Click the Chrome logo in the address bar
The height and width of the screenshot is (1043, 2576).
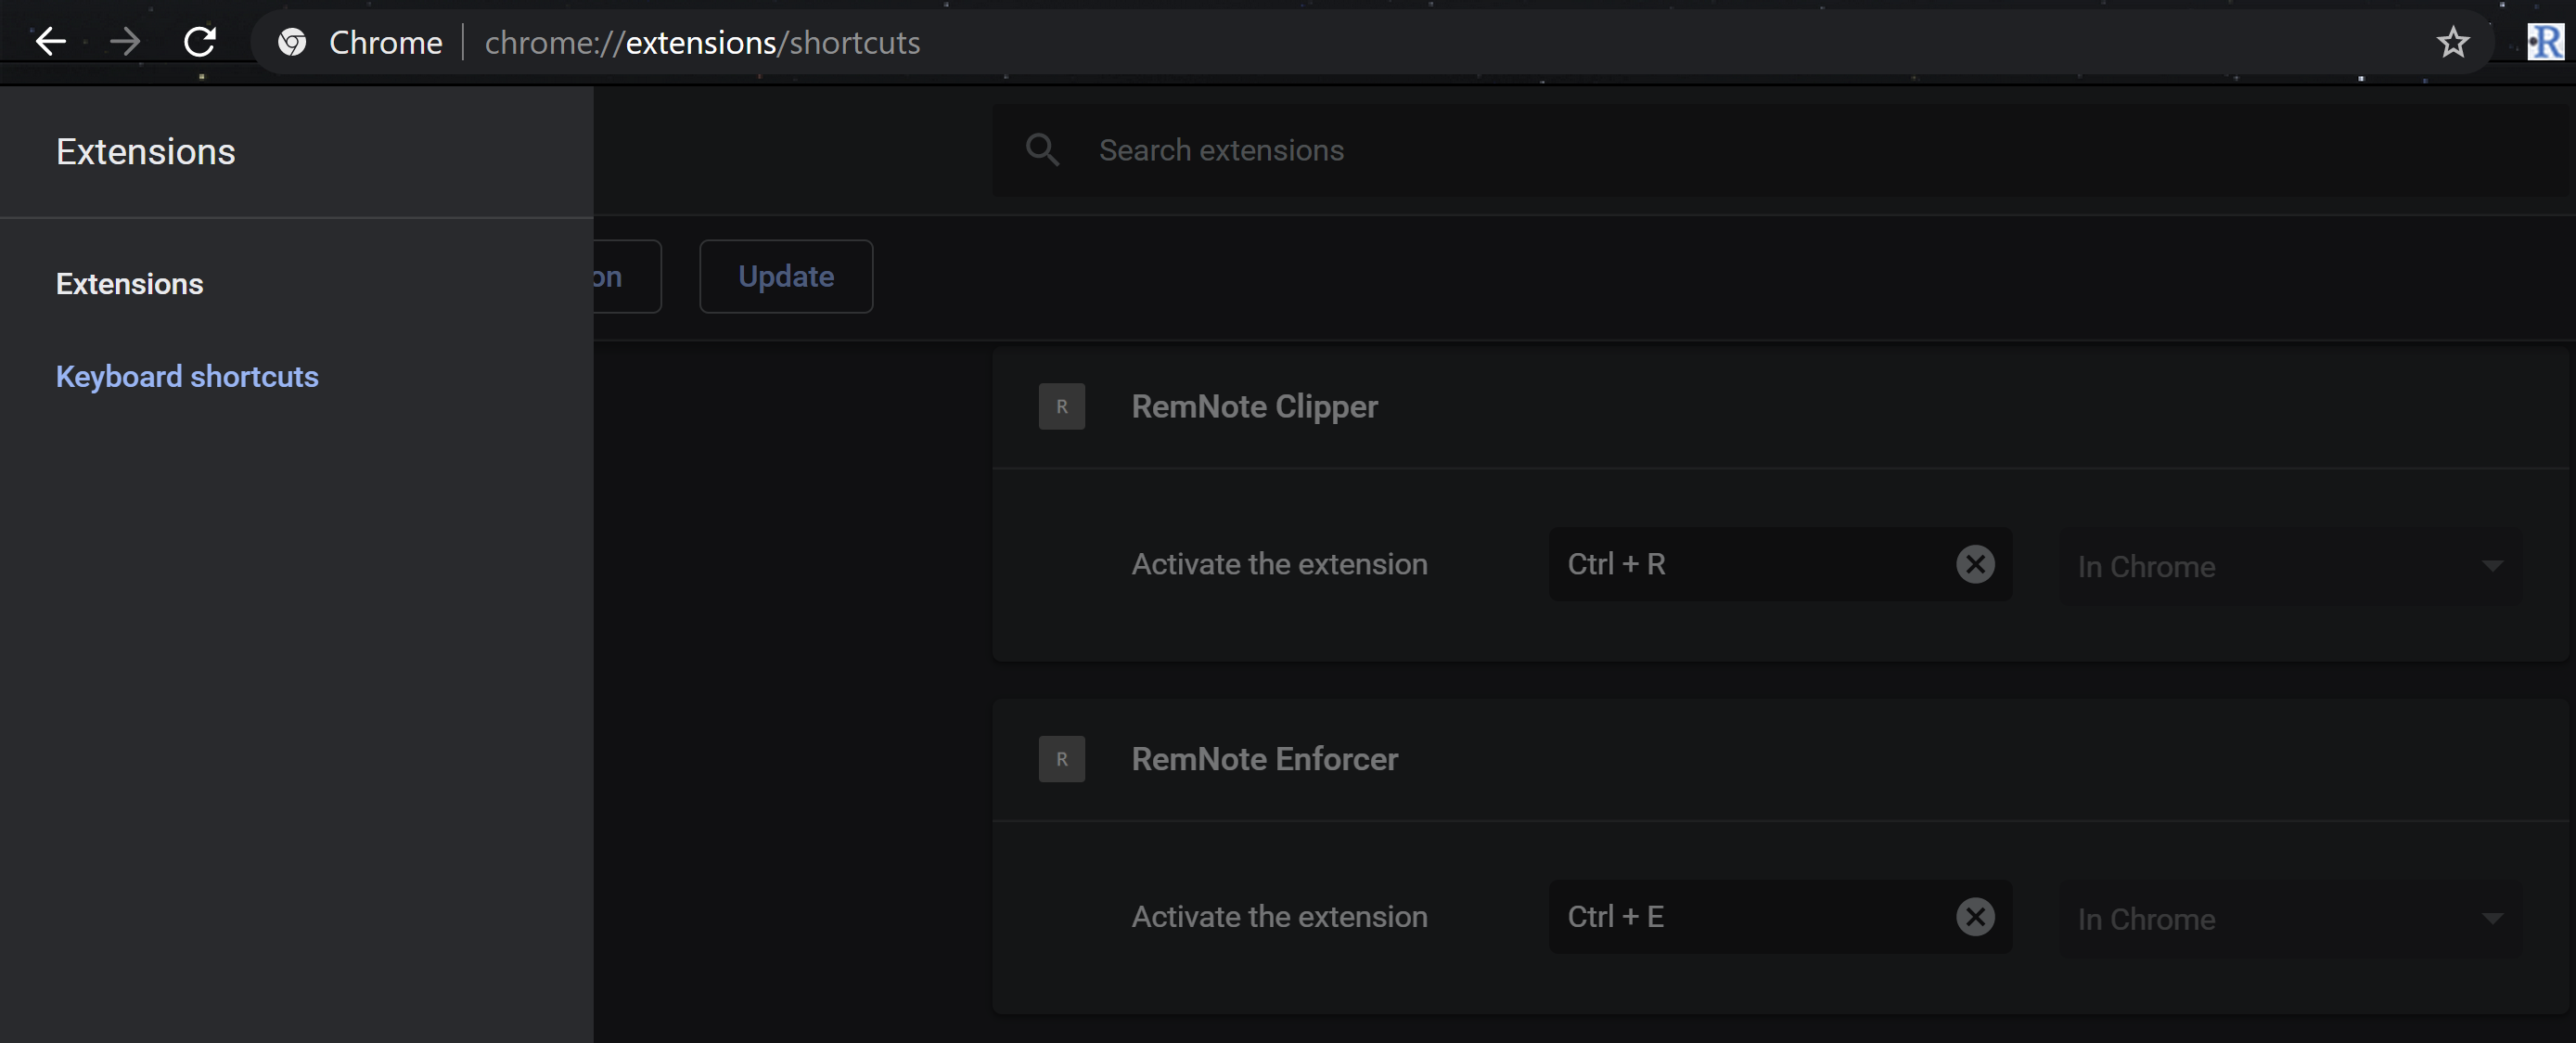[291, 42]
